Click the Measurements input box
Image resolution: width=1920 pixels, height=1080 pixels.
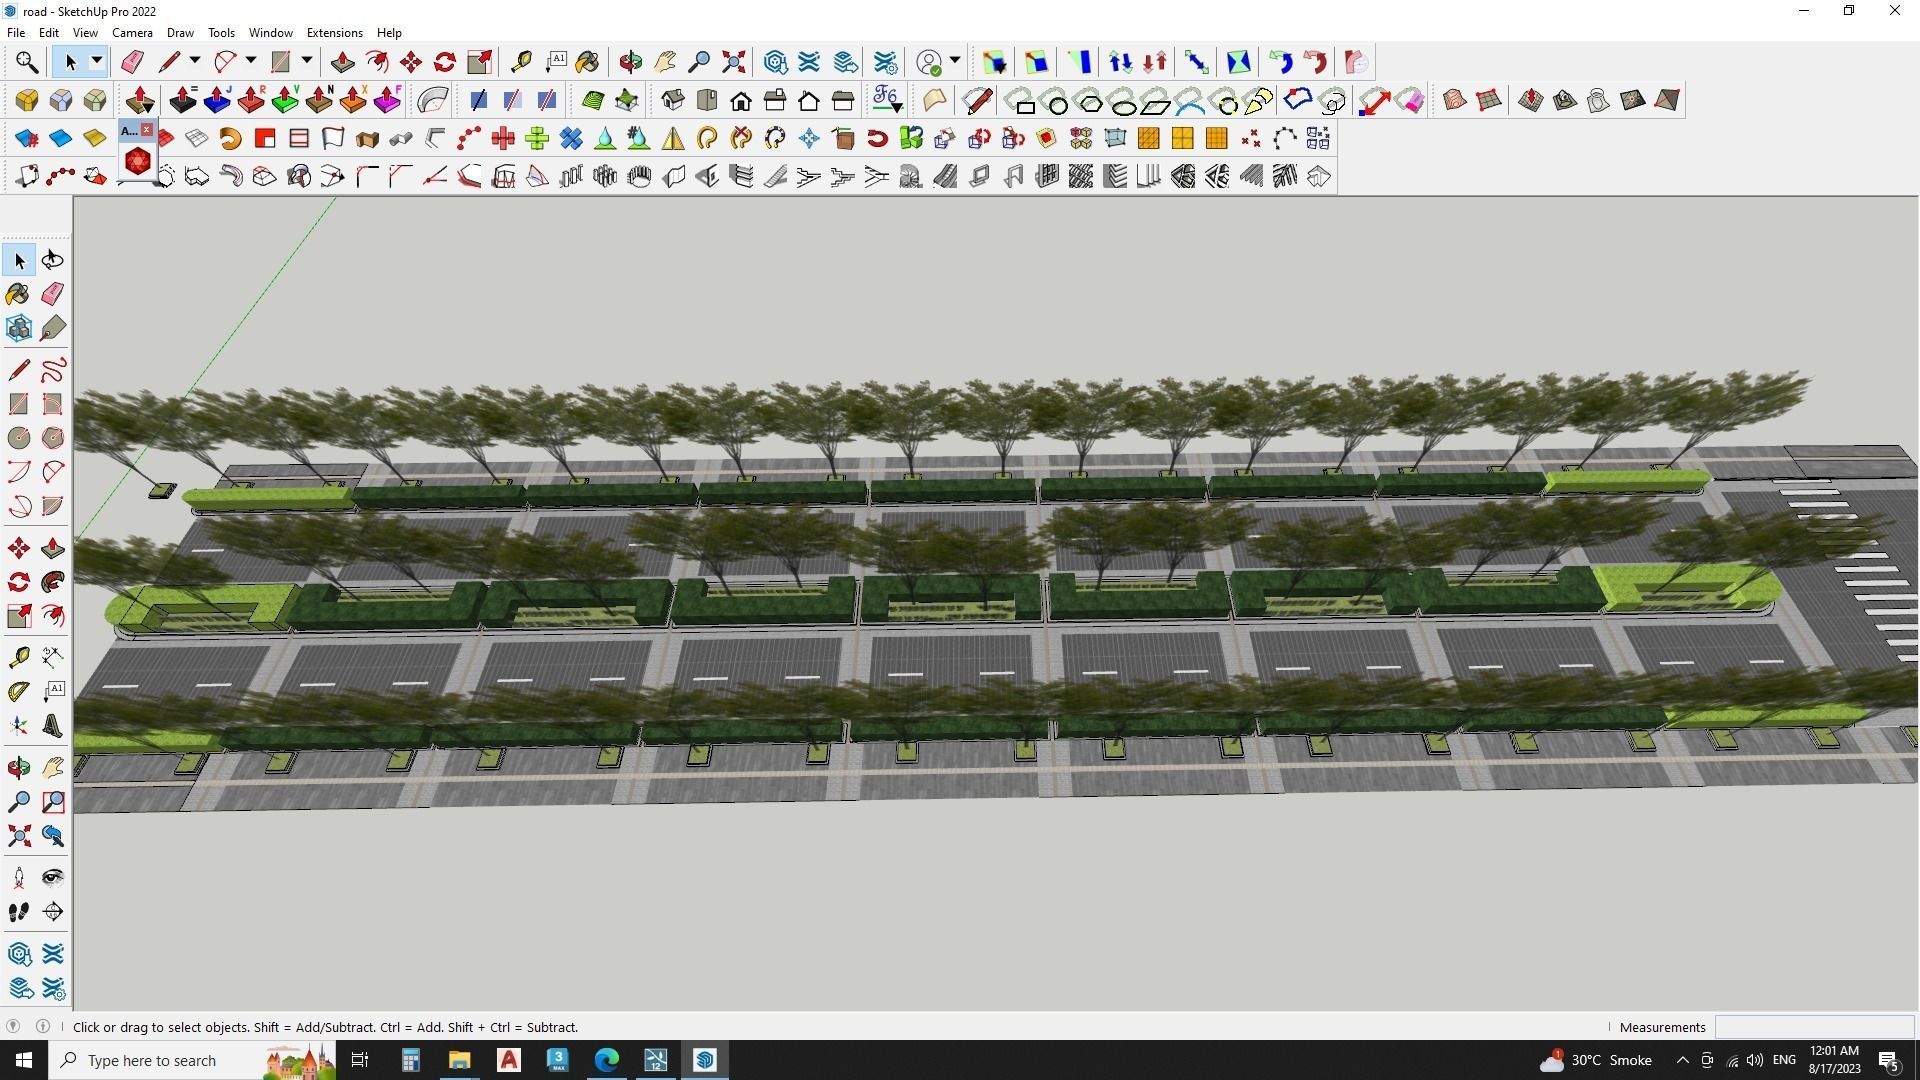[x=1813, y=1027]
